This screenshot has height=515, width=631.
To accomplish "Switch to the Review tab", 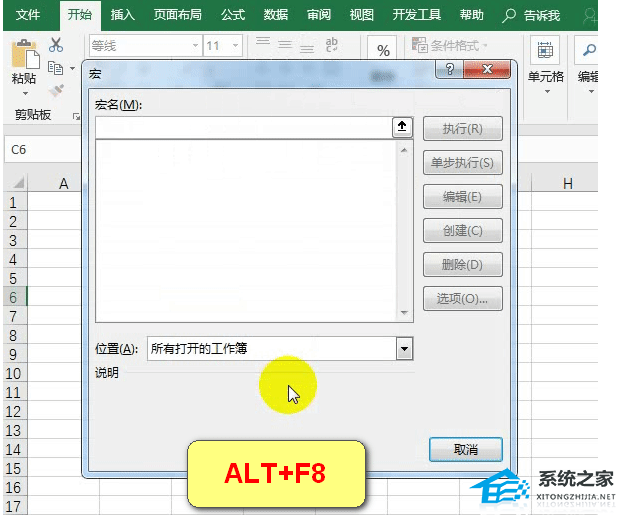I will [319, 15].
